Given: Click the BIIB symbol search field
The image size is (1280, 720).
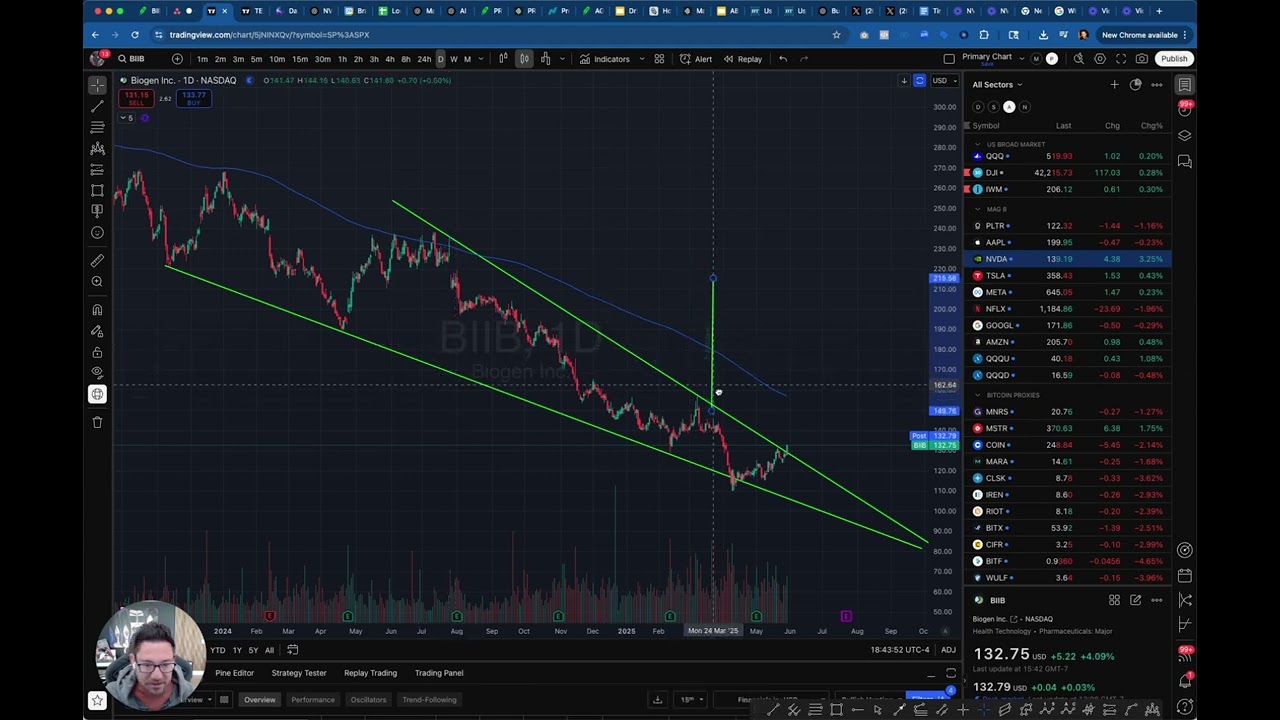Looking at the screenshot, I should [138, 59].
